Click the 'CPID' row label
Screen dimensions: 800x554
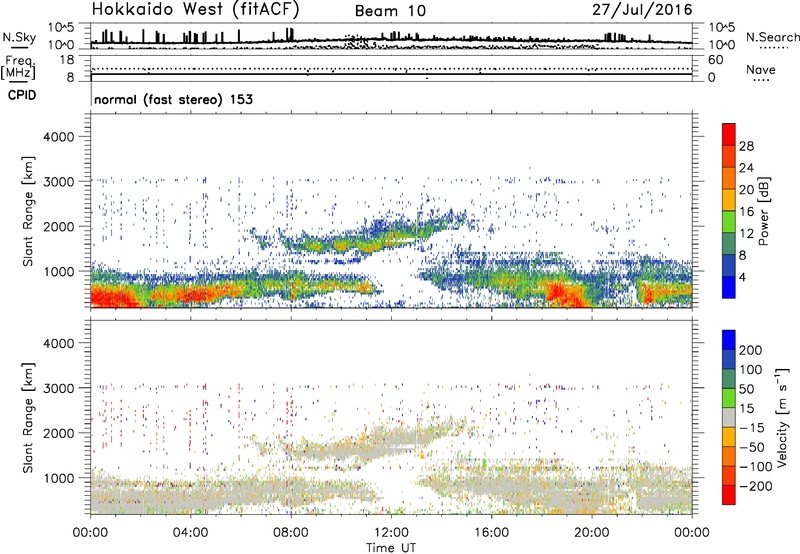click(22, 95)
